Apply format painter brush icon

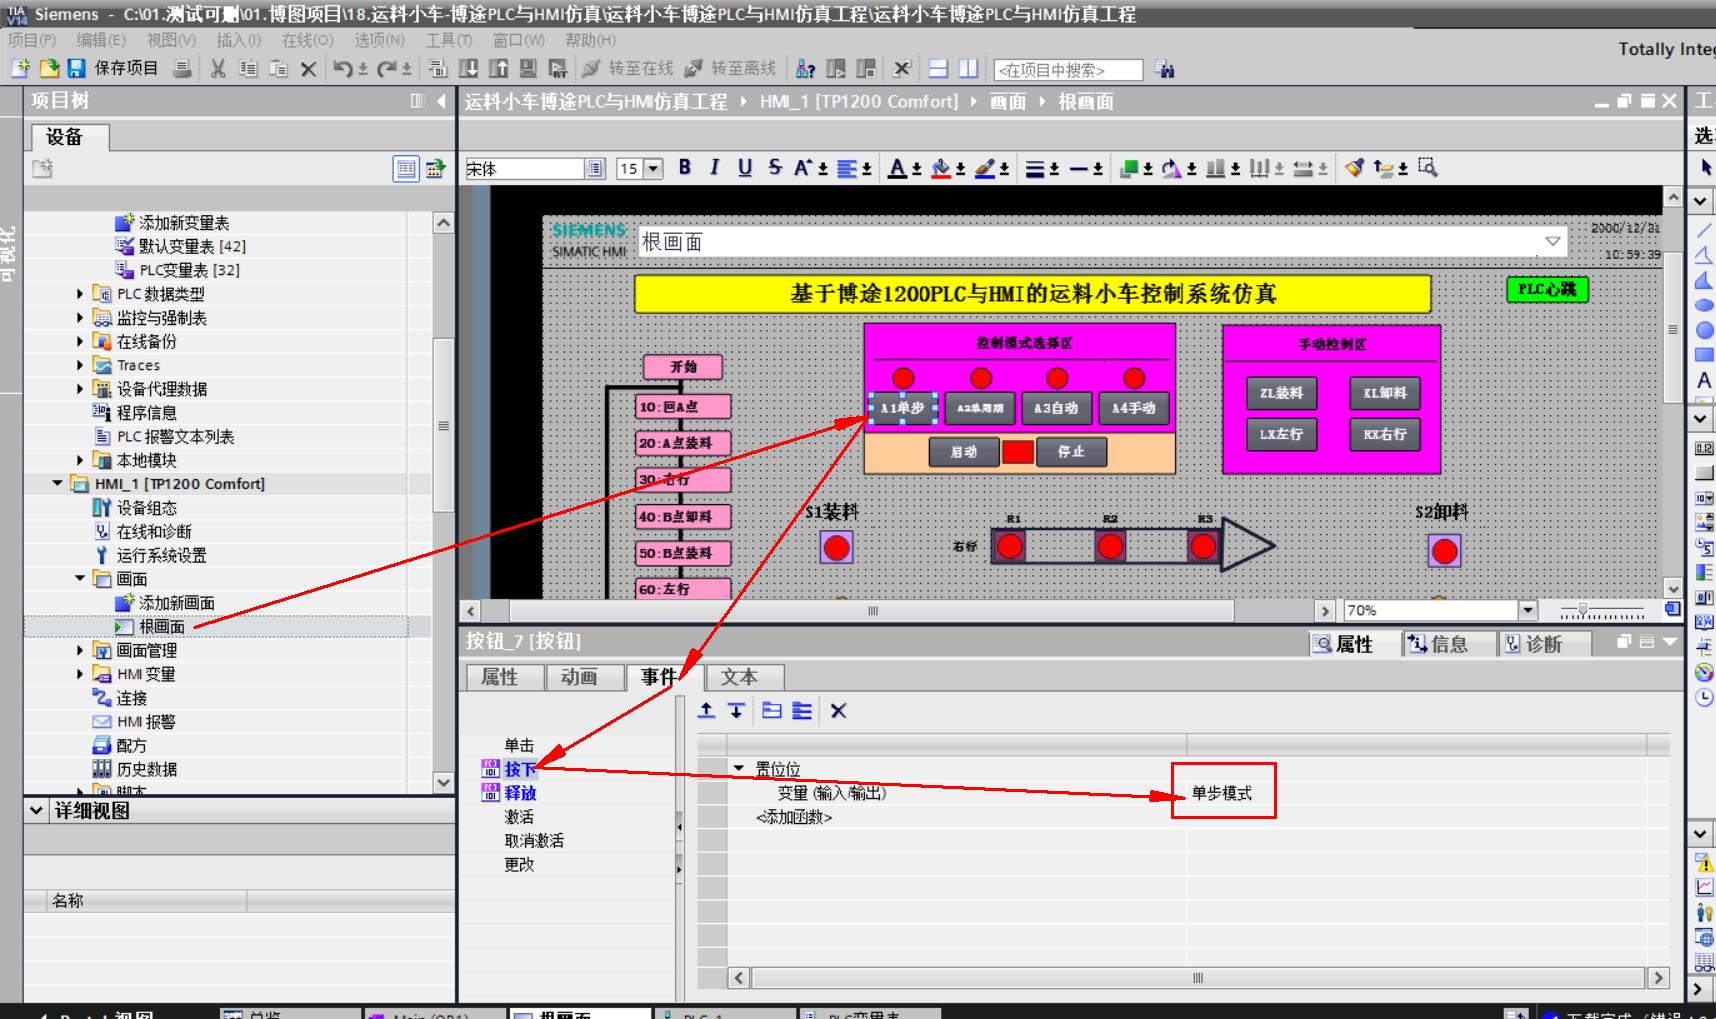1354,168
